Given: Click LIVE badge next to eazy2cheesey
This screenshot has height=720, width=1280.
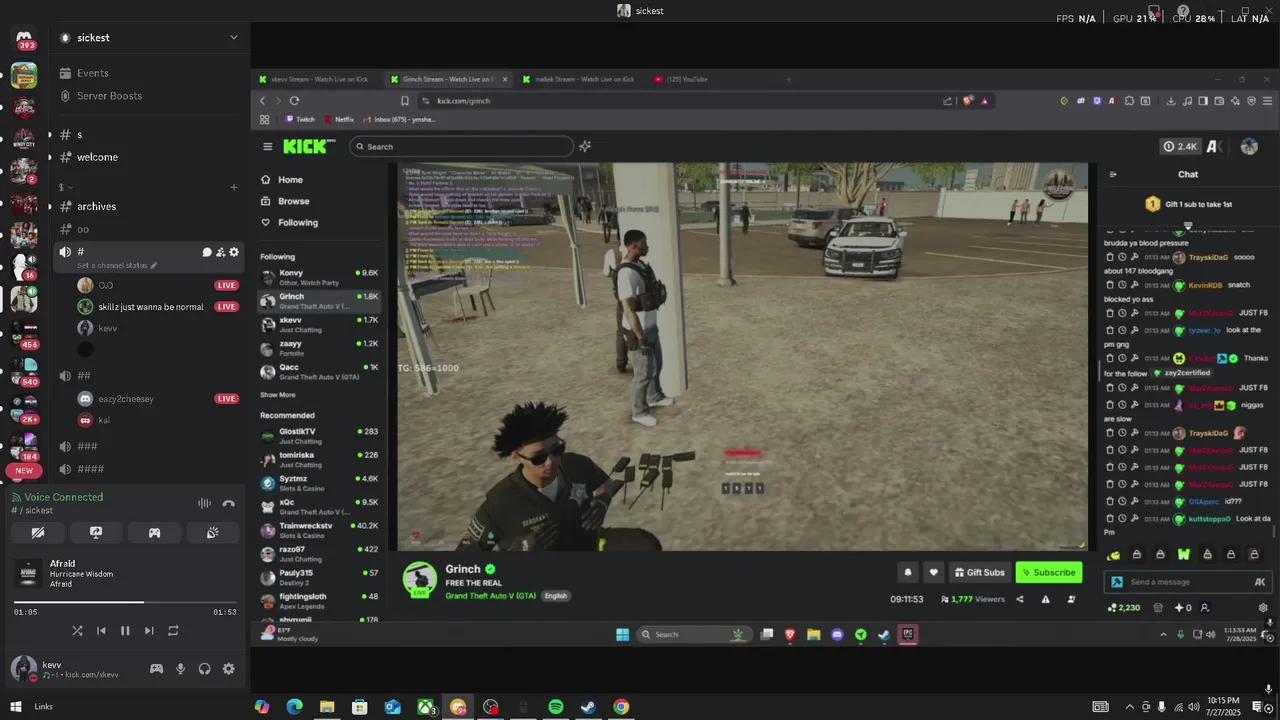Looking at the screenshot, I should coord(227,399).
